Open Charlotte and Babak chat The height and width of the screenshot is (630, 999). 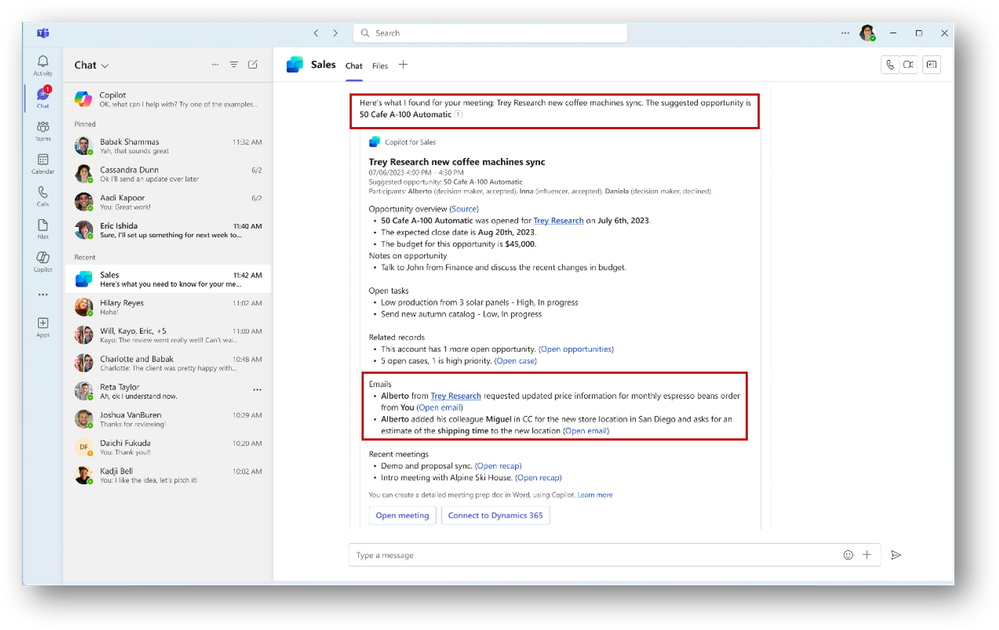tap(168, 363)
